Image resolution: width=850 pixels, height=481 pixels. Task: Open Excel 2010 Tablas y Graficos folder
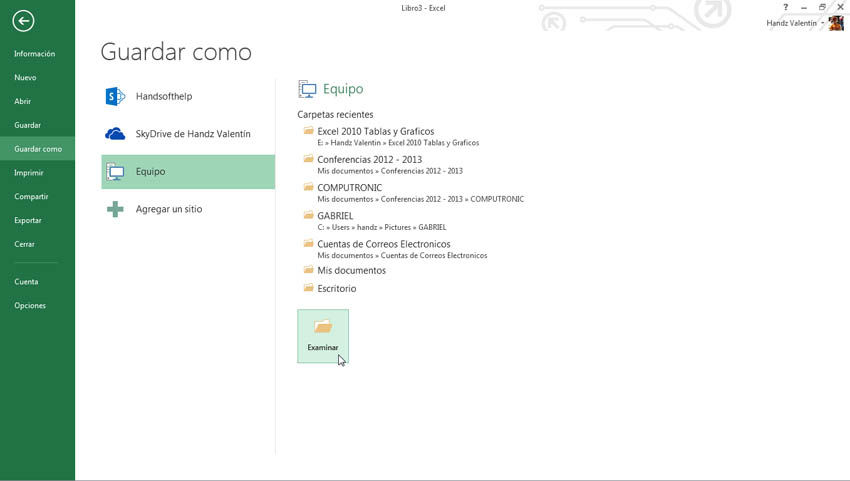[x=375, y=132]
